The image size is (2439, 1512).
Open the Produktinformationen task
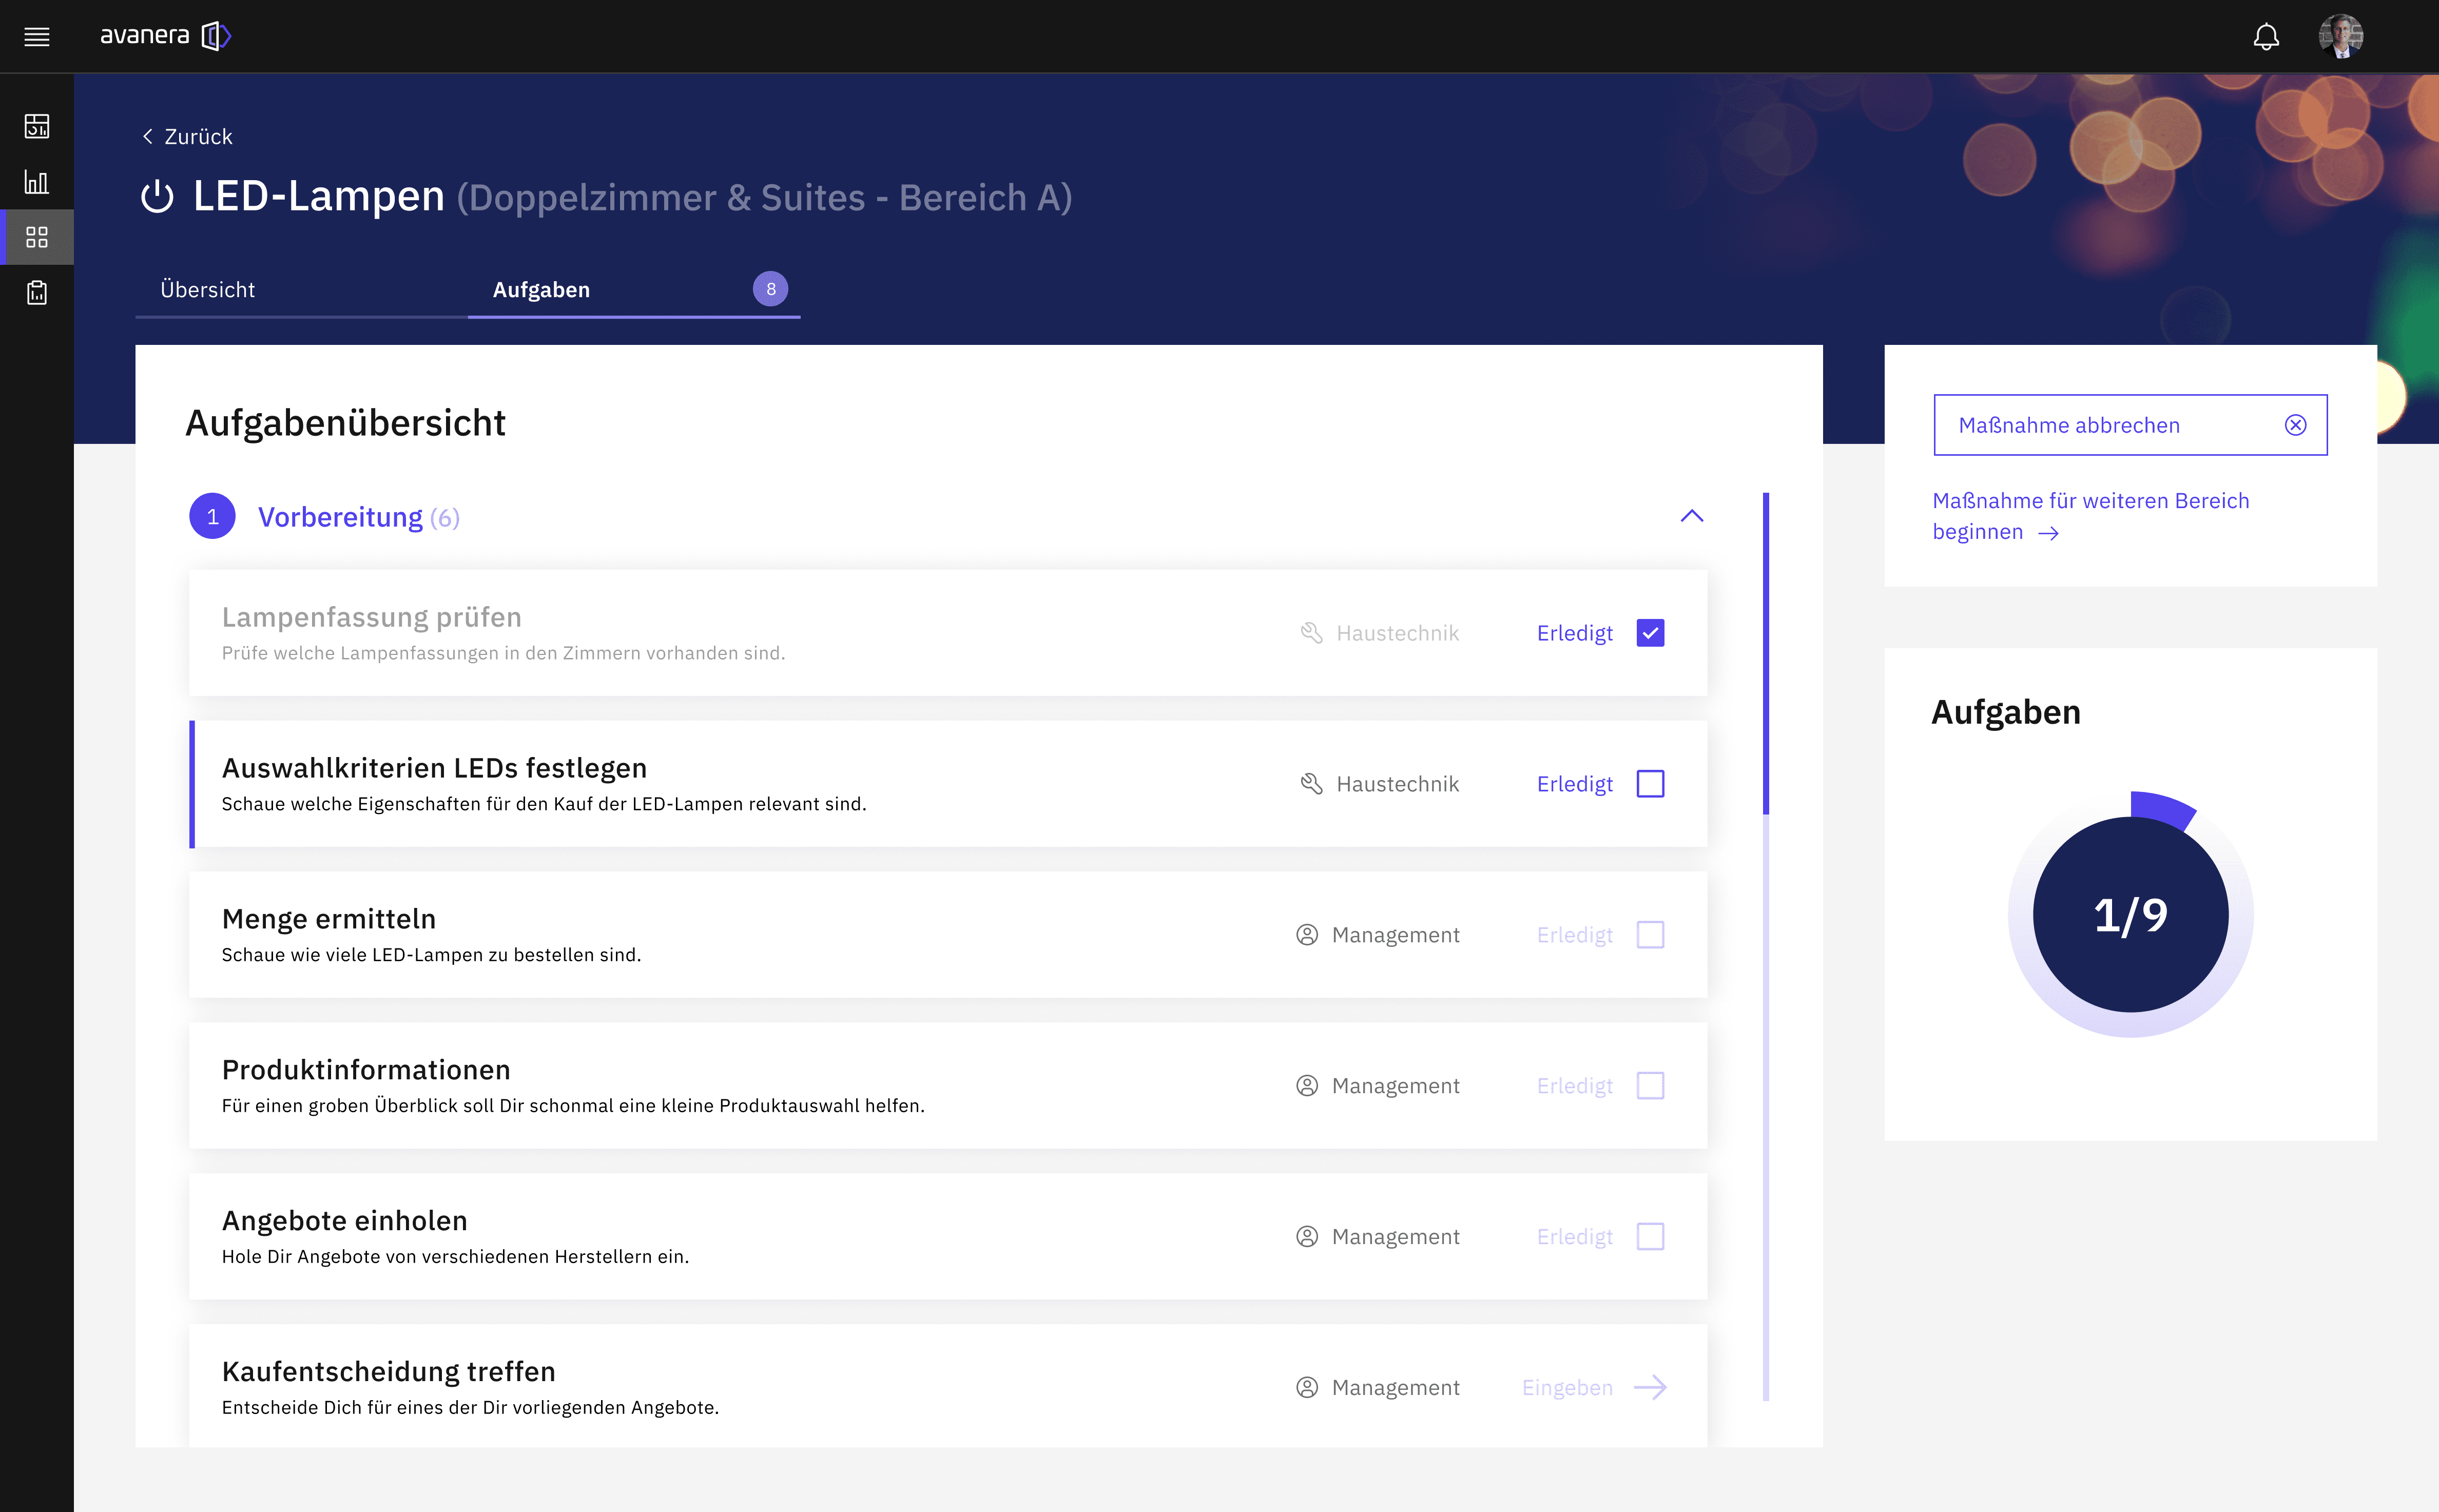(948, 1086)
